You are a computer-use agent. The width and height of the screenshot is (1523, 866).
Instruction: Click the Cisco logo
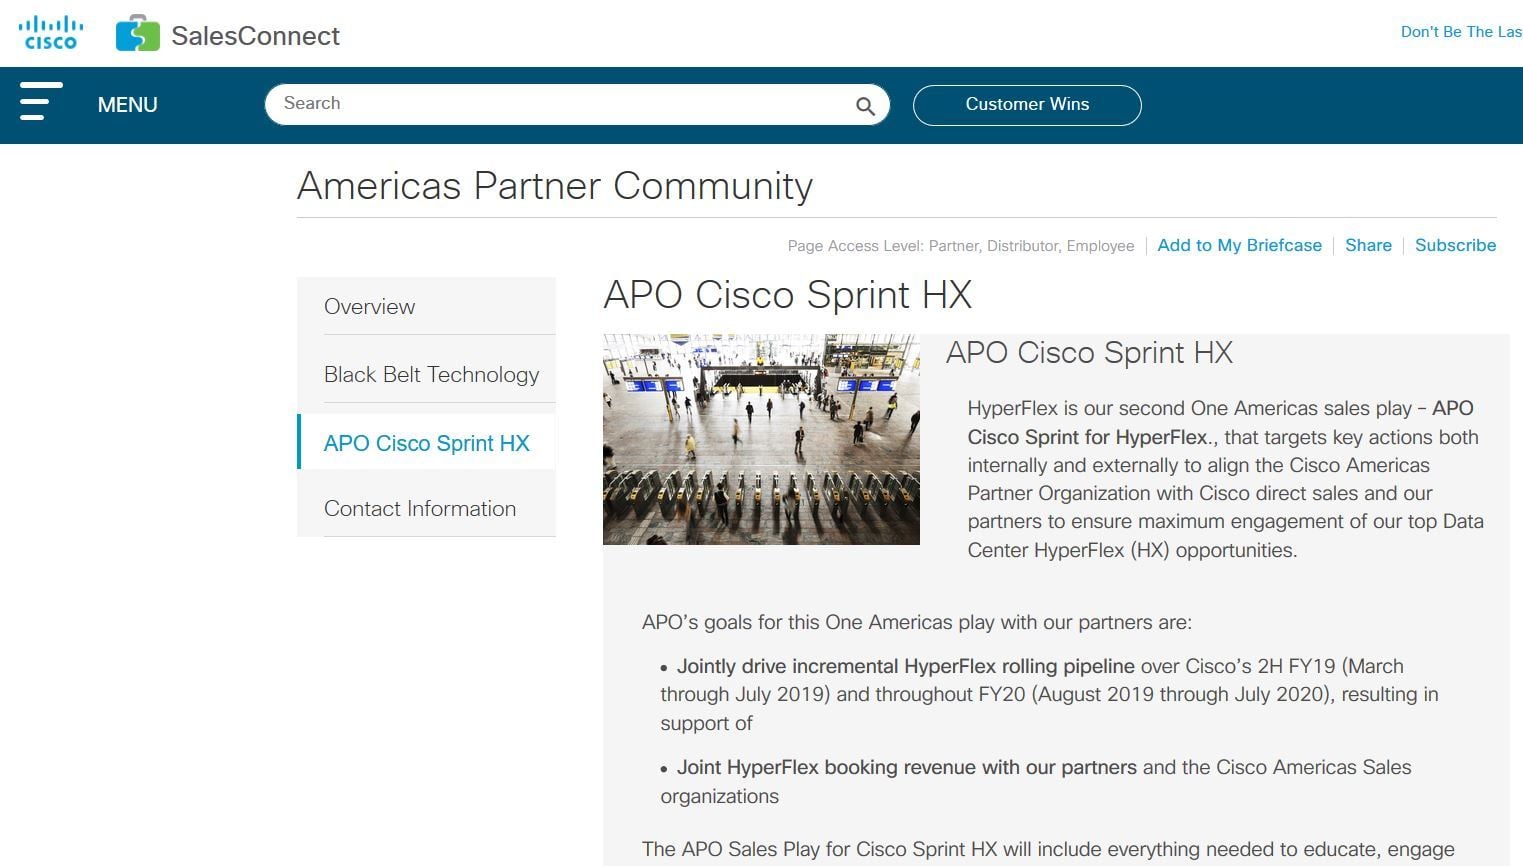click(x=51, y=33)
